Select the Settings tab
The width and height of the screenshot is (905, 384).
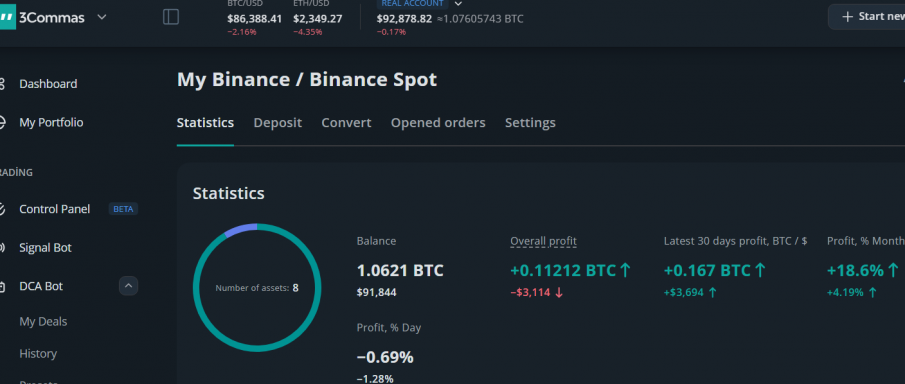click(530, 122)
